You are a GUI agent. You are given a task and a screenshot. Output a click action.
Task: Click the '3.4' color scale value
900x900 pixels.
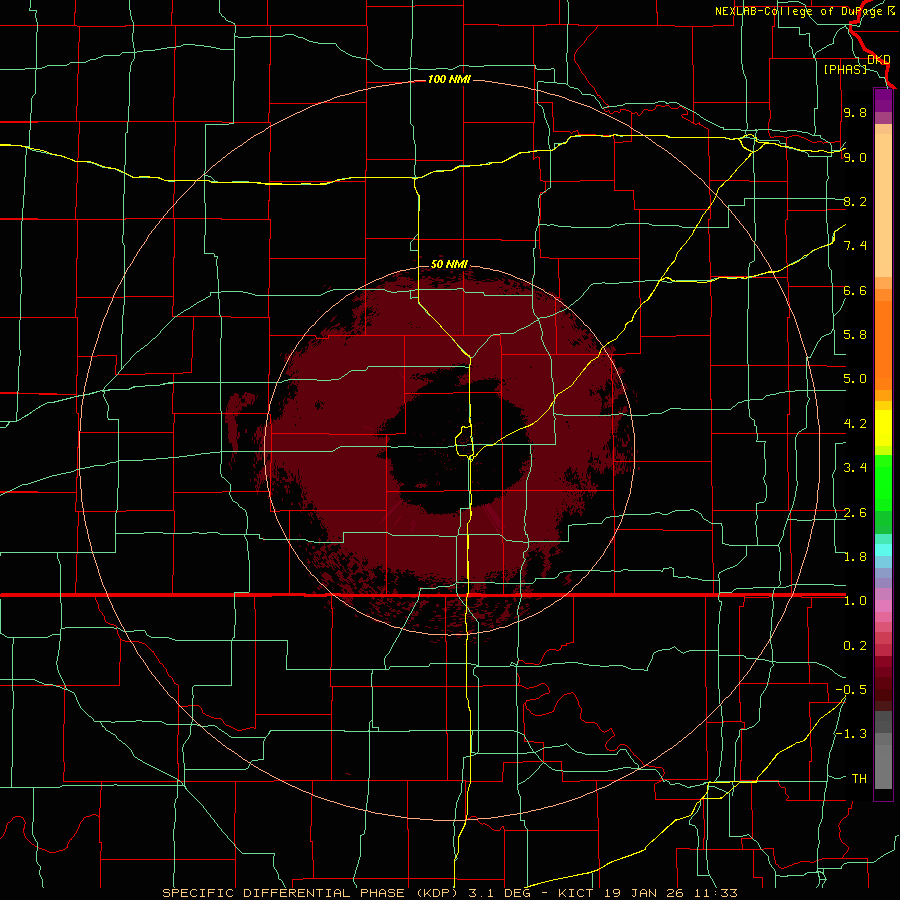[x=855, y=468]
